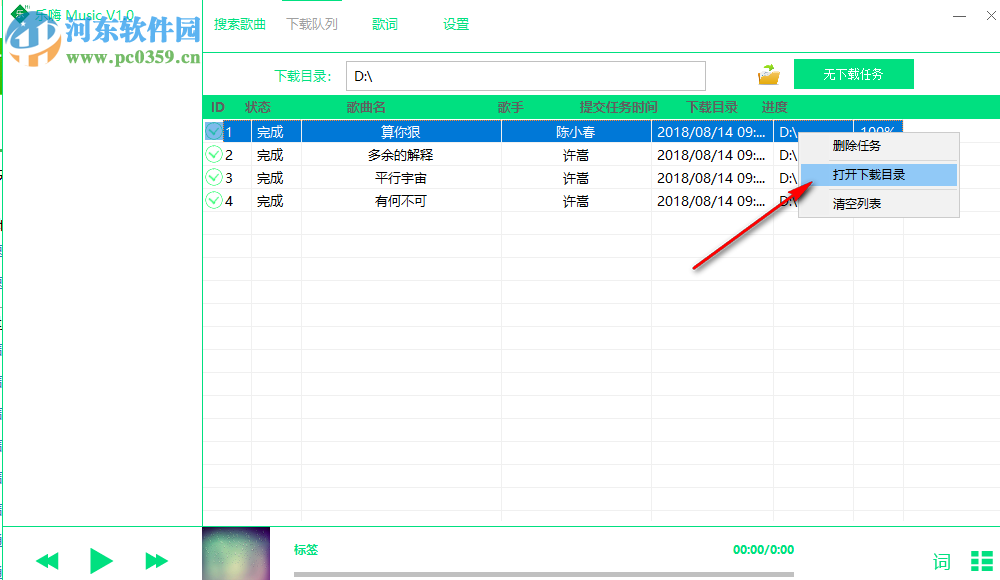Open the playlist grid view icon
Screen dimensions: 1000x580
[982, 561]
